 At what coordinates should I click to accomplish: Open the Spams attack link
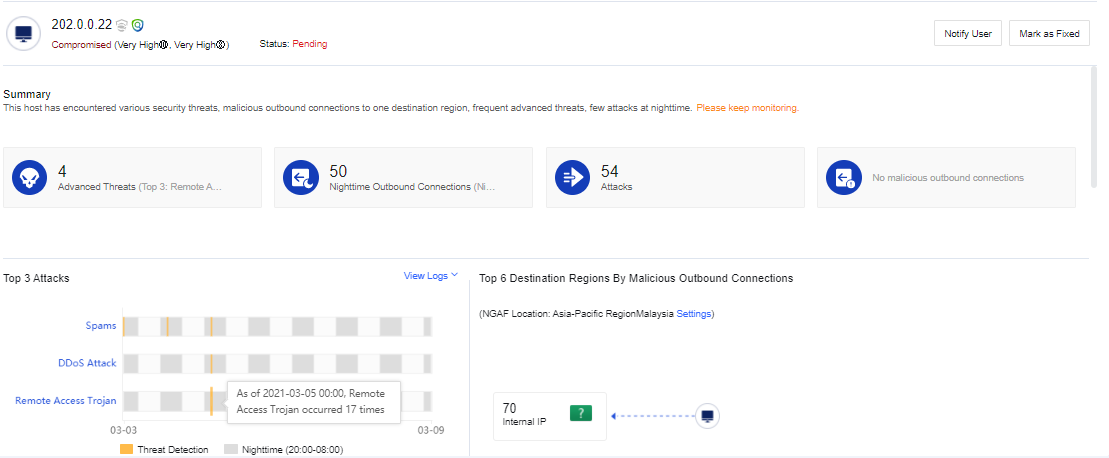[x=101, y=326]
